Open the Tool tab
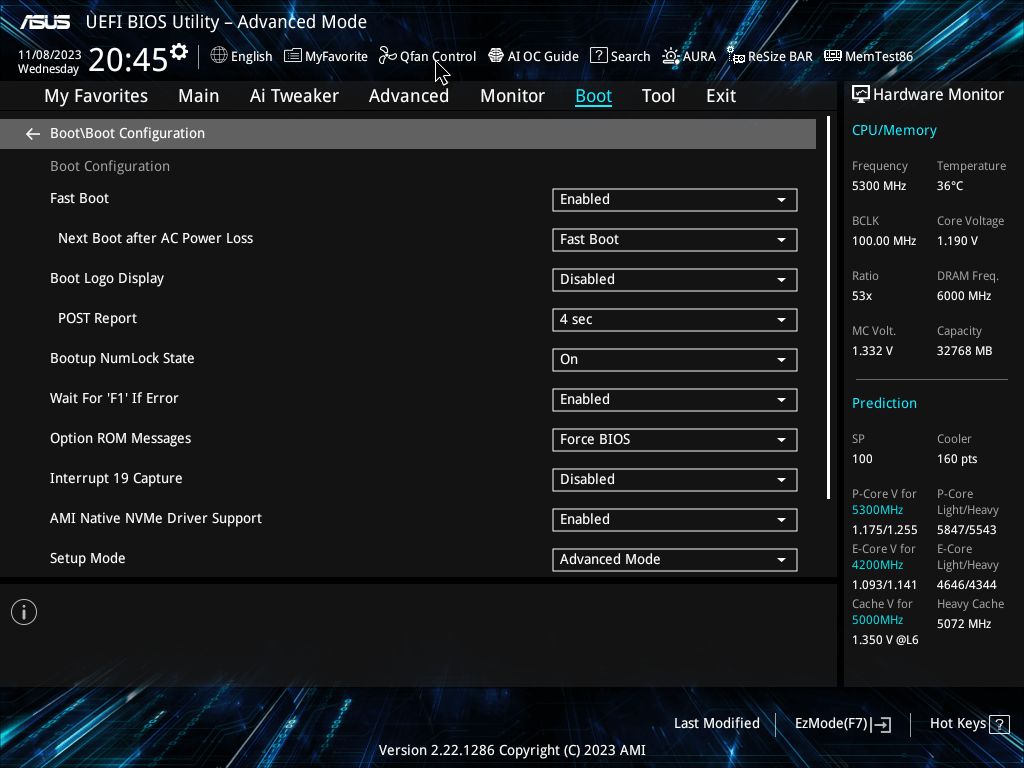1024x768 pixels. tap(658, 96)
